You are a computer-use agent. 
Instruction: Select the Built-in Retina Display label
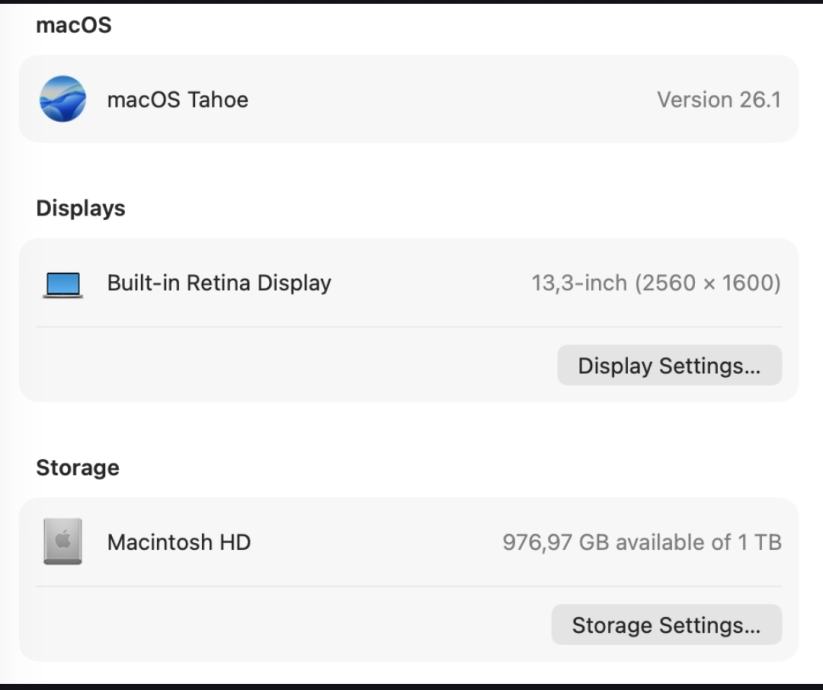coord(219,283)
